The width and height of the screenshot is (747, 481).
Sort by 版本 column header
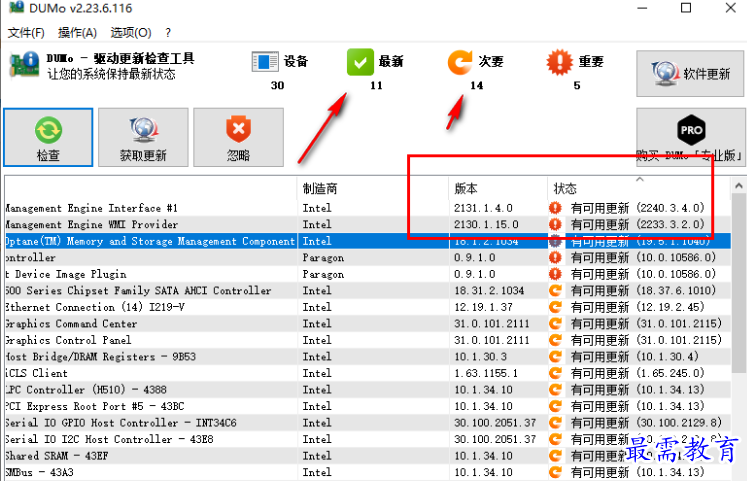point(498,189)
